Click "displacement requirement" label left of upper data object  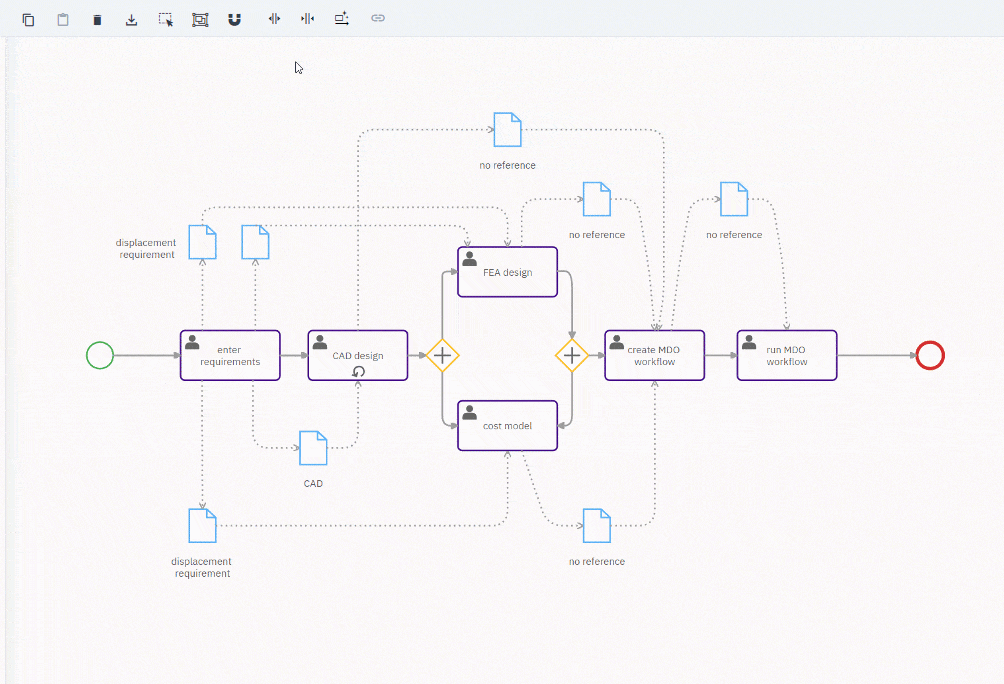point(146,248)
